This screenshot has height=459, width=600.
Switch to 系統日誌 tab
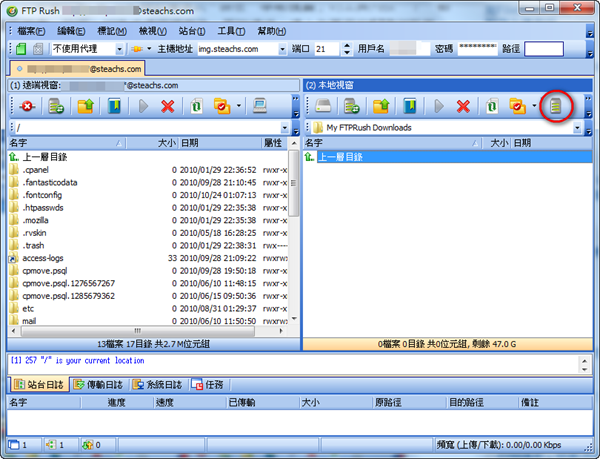pos(157,384)
